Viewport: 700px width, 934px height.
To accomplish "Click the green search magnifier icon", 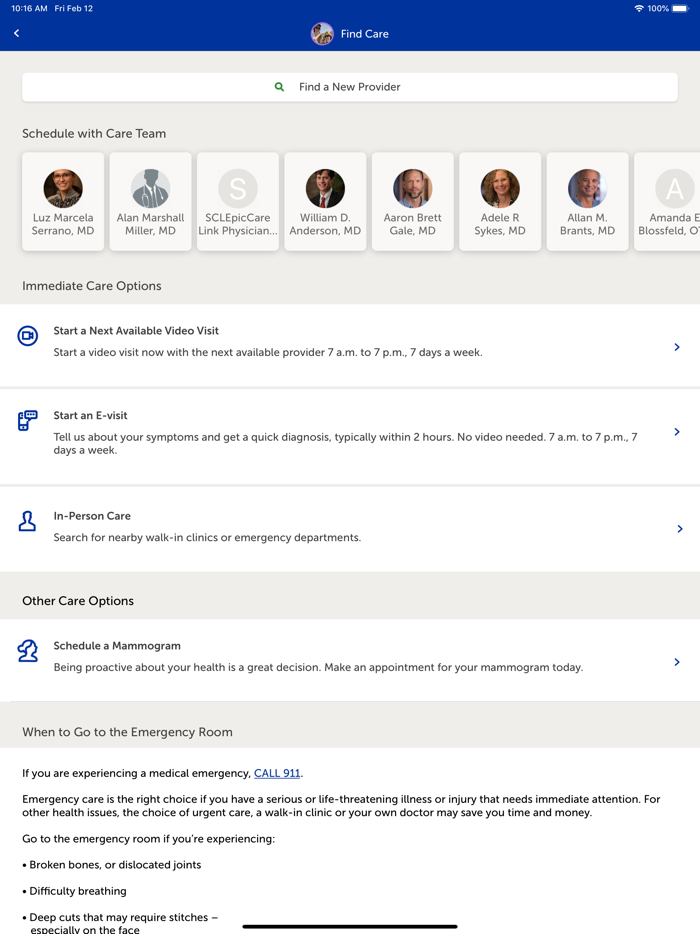I will click(280, 87).
